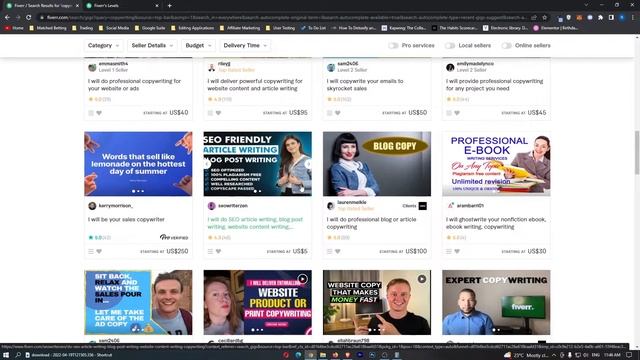Click the list icon on the US$40 gig
640x360 pixels.
tap(91, 113)
